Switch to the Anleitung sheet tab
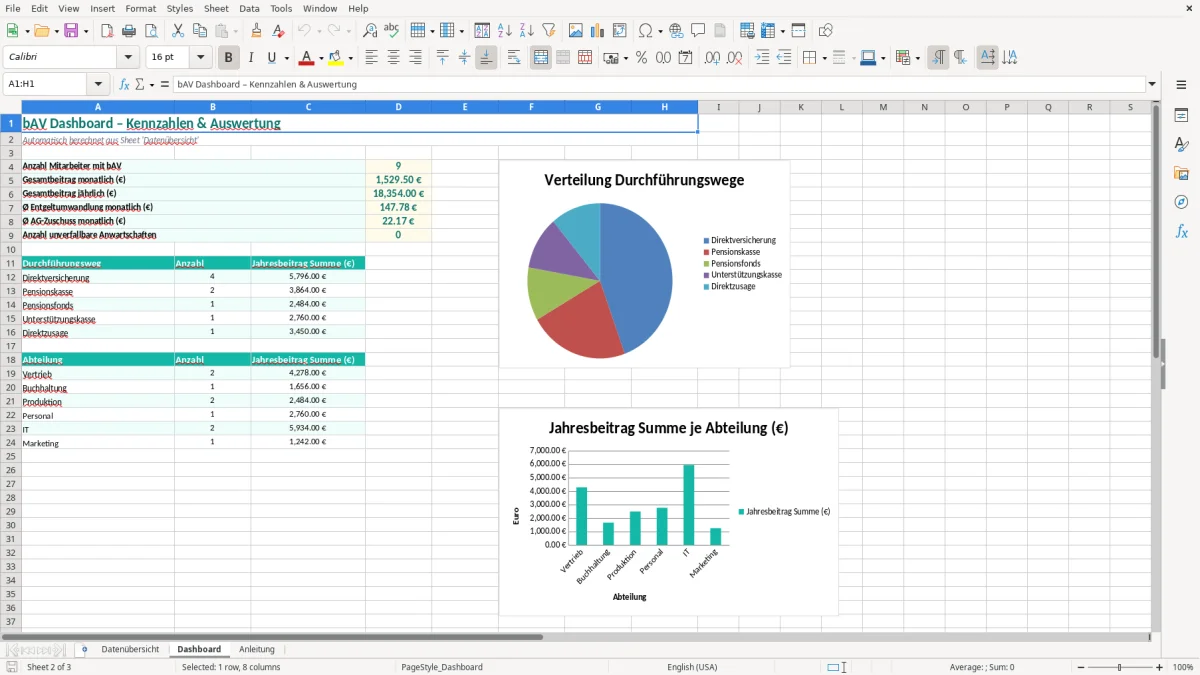 click(x=257, y=650)
